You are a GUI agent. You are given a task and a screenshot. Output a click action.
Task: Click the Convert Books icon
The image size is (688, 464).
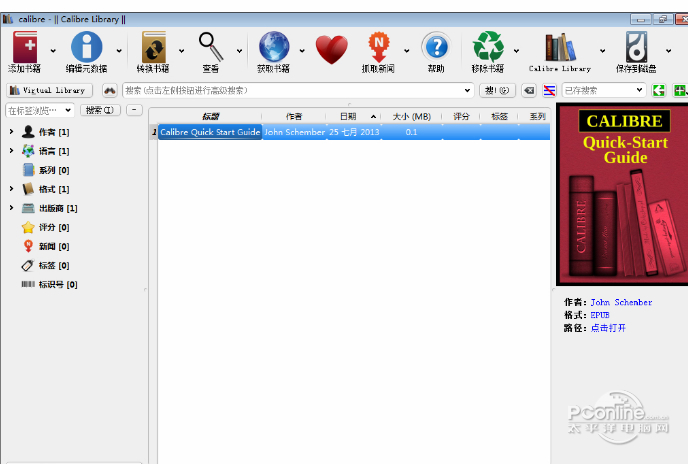154,46
